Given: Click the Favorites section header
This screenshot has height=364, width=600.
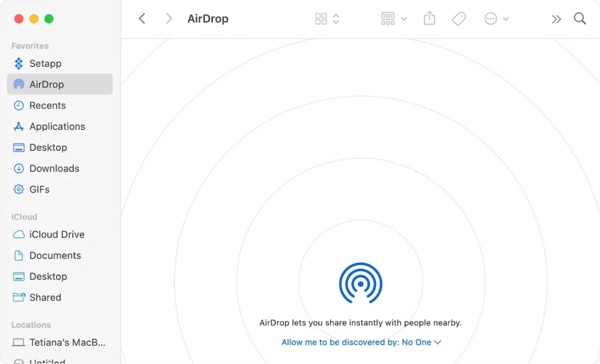Looking at the screenshot, I should click(30, 46).
